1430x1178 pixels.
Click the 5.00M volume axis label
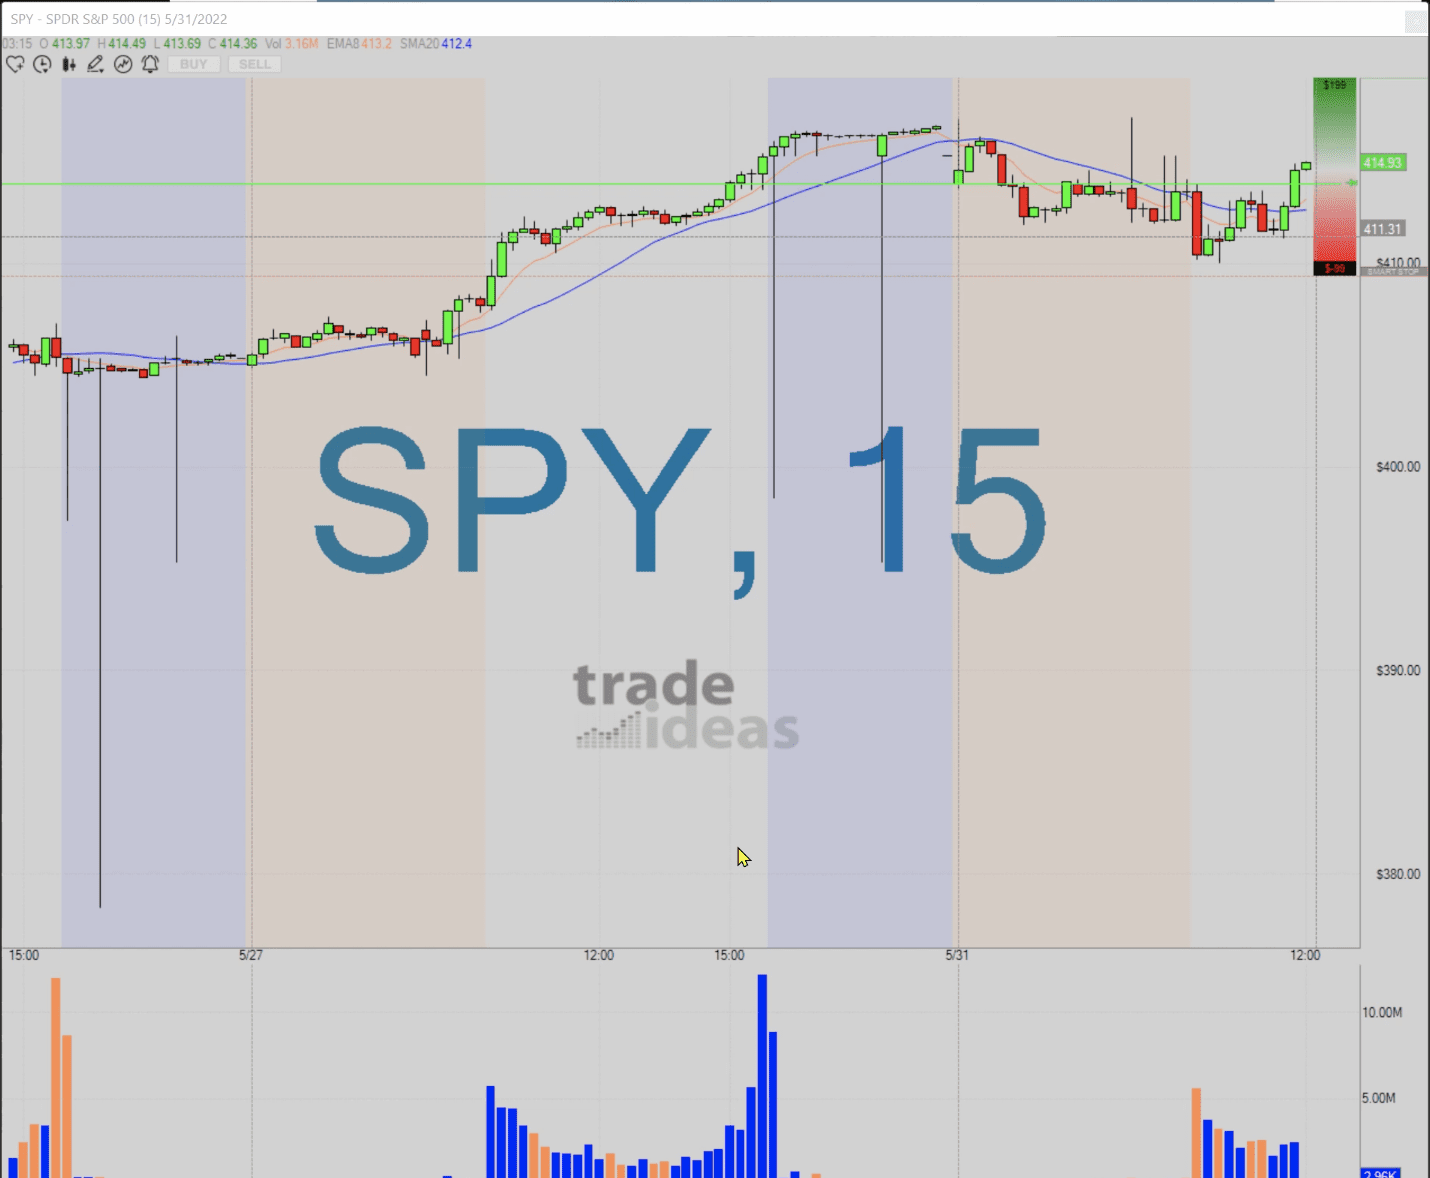point(1378,1098)
